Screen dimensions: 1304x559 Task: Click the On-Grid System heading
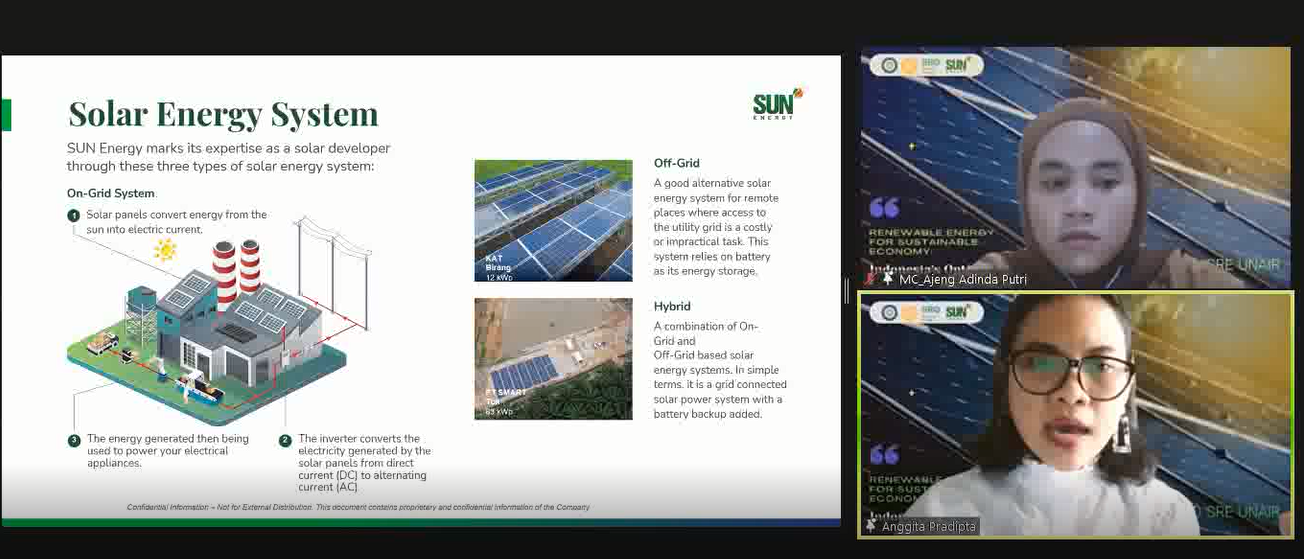coord(111,193)
